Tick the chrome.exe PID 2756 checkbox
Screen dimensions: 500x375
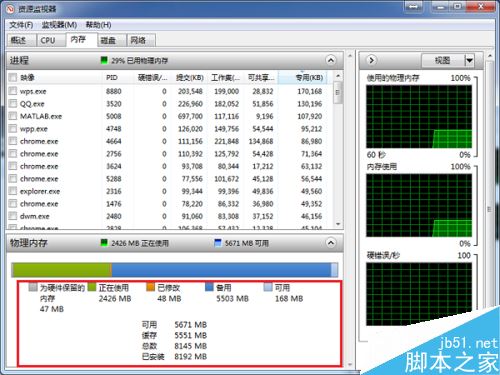[x=13, y=153]
